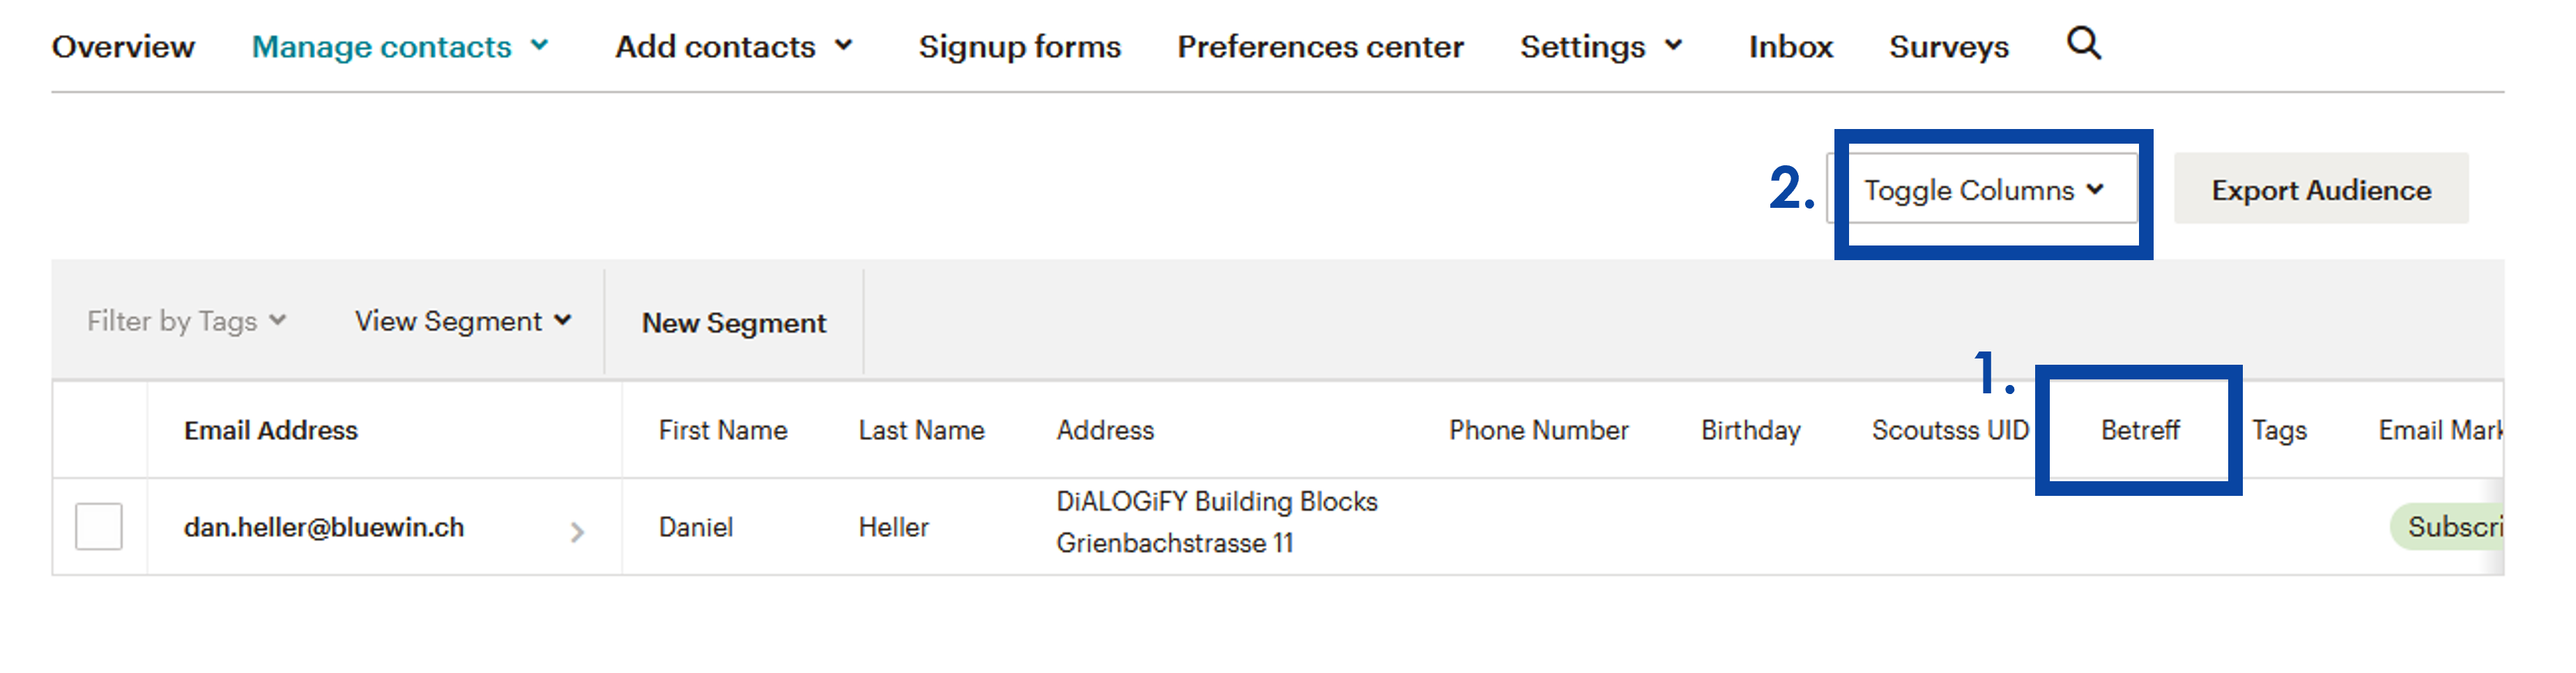This screenshot has height=673, width=2576.
Task: Go to the Overview tab
Action: [123, 47]
